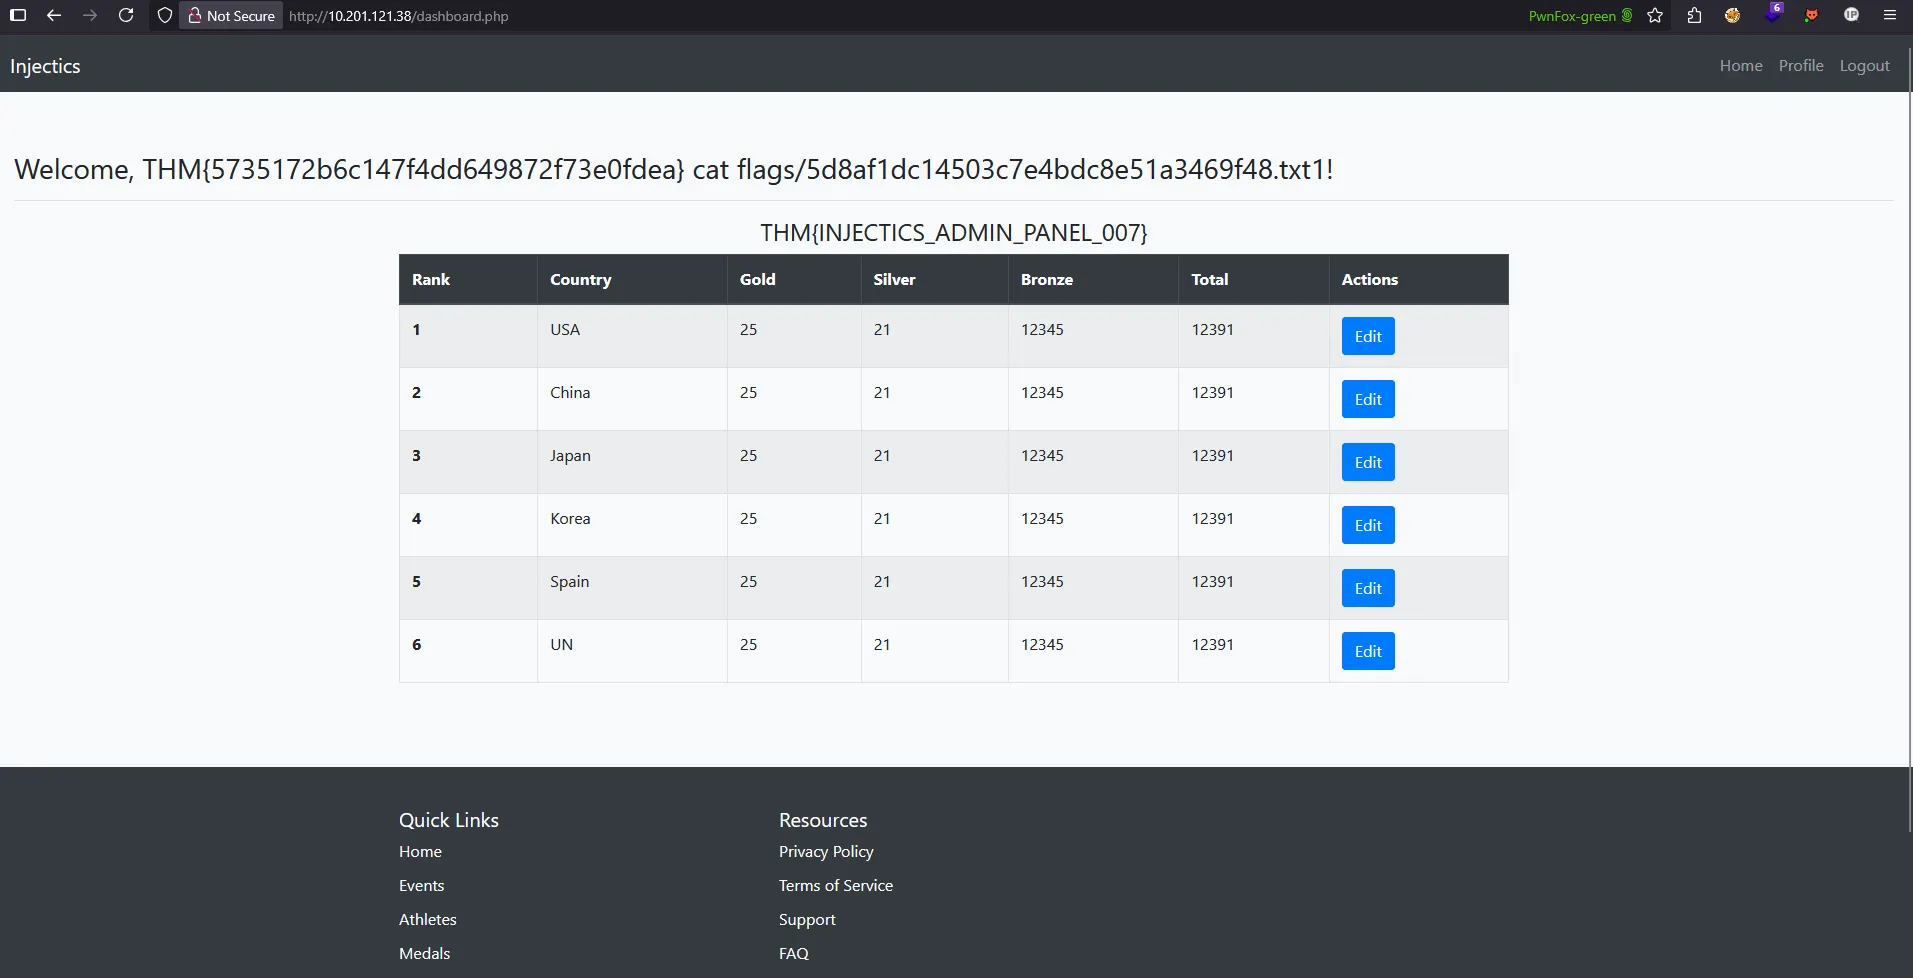Go forward to the next page
Image resolution: width=1913 pixels, height=978 pixels.
click(90, 15)
